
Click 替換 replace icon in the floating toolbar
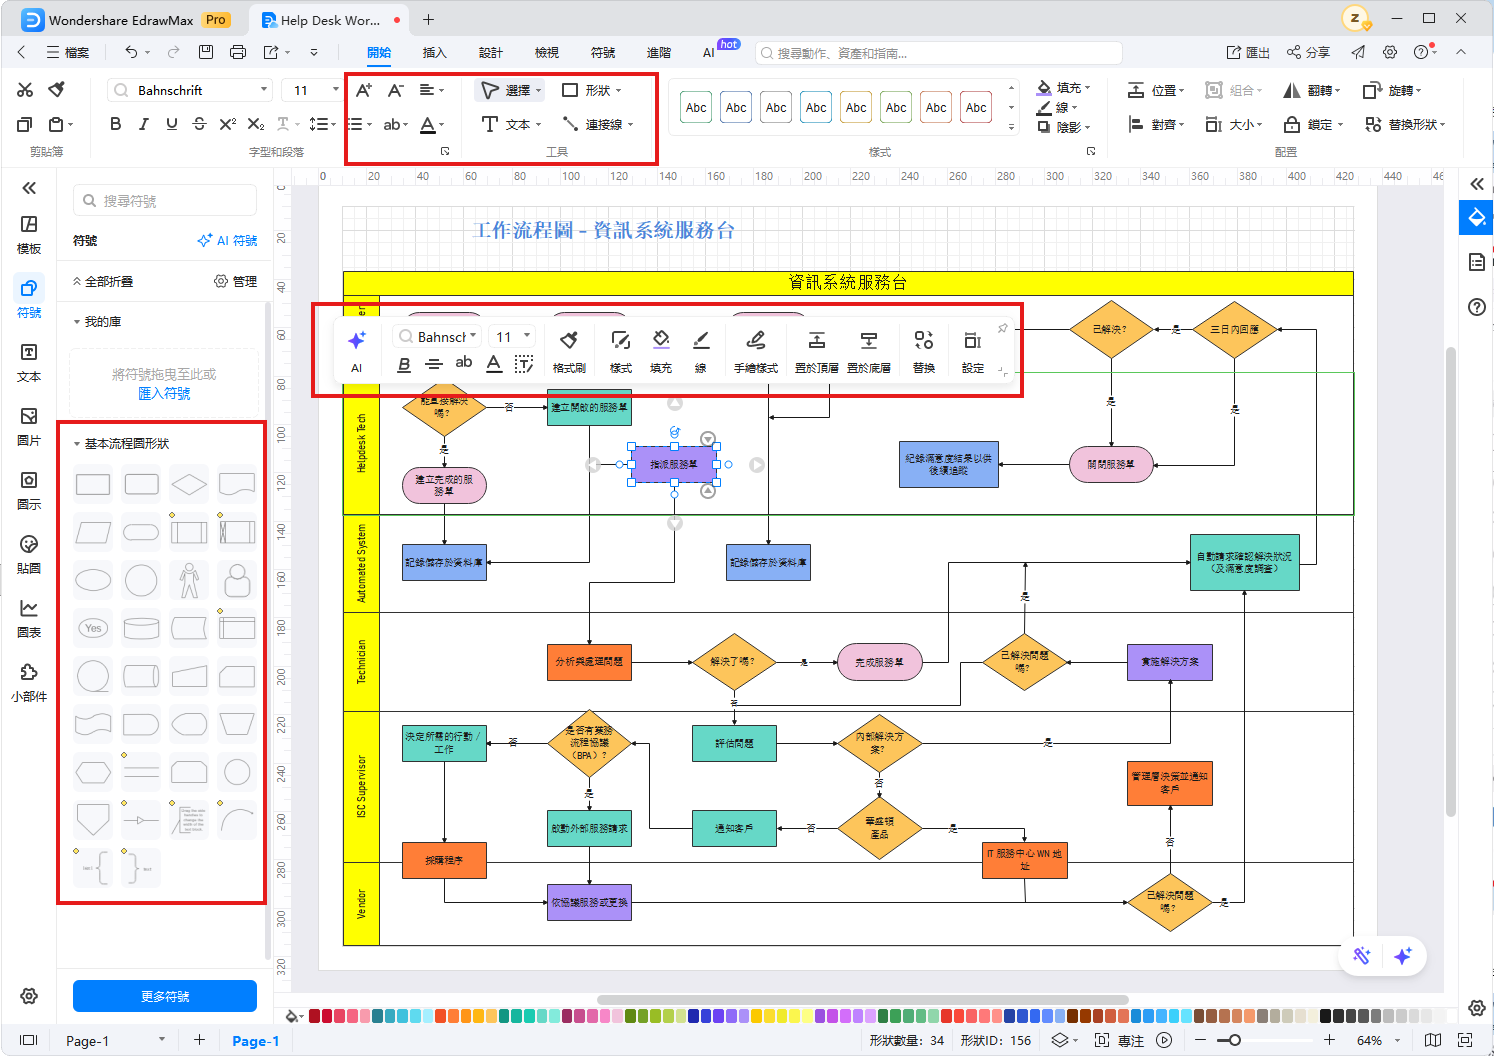[x=924, y=352]
